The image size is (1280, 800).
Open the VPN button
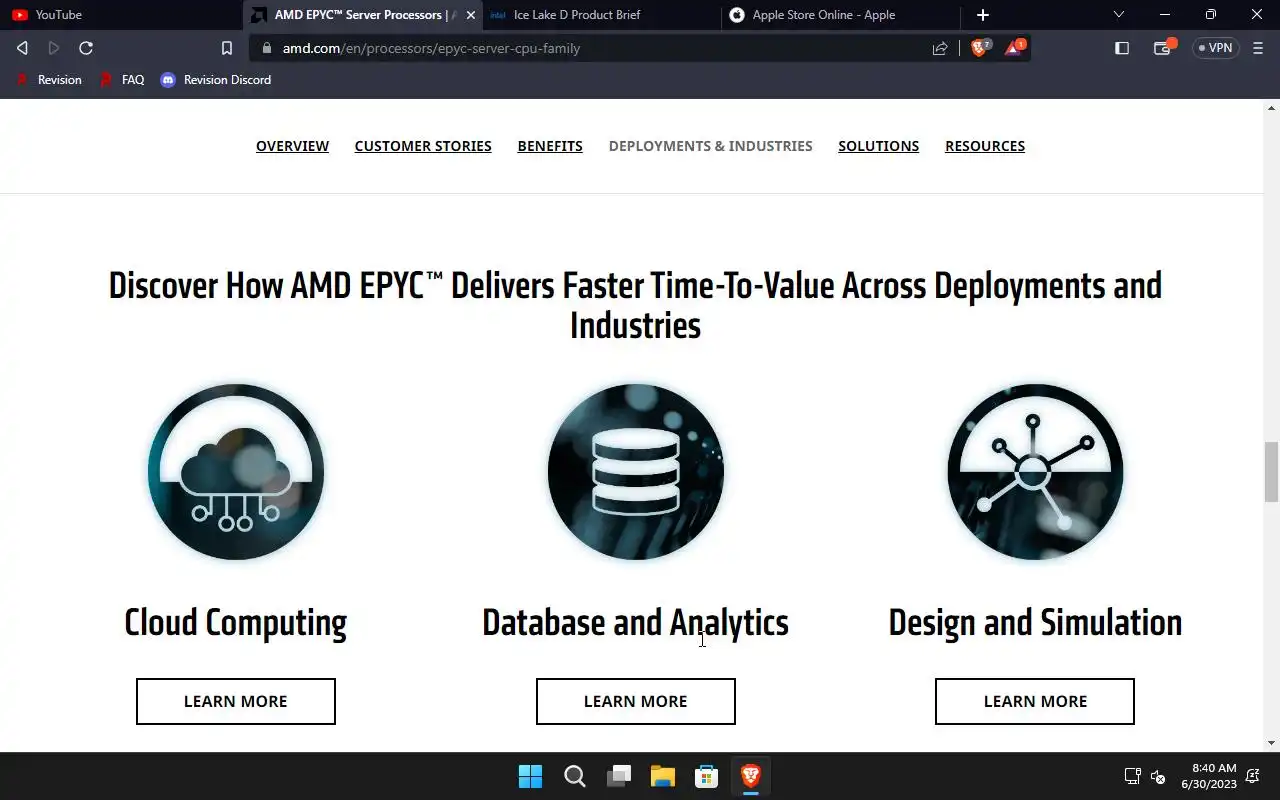[x=1216, y=48]
